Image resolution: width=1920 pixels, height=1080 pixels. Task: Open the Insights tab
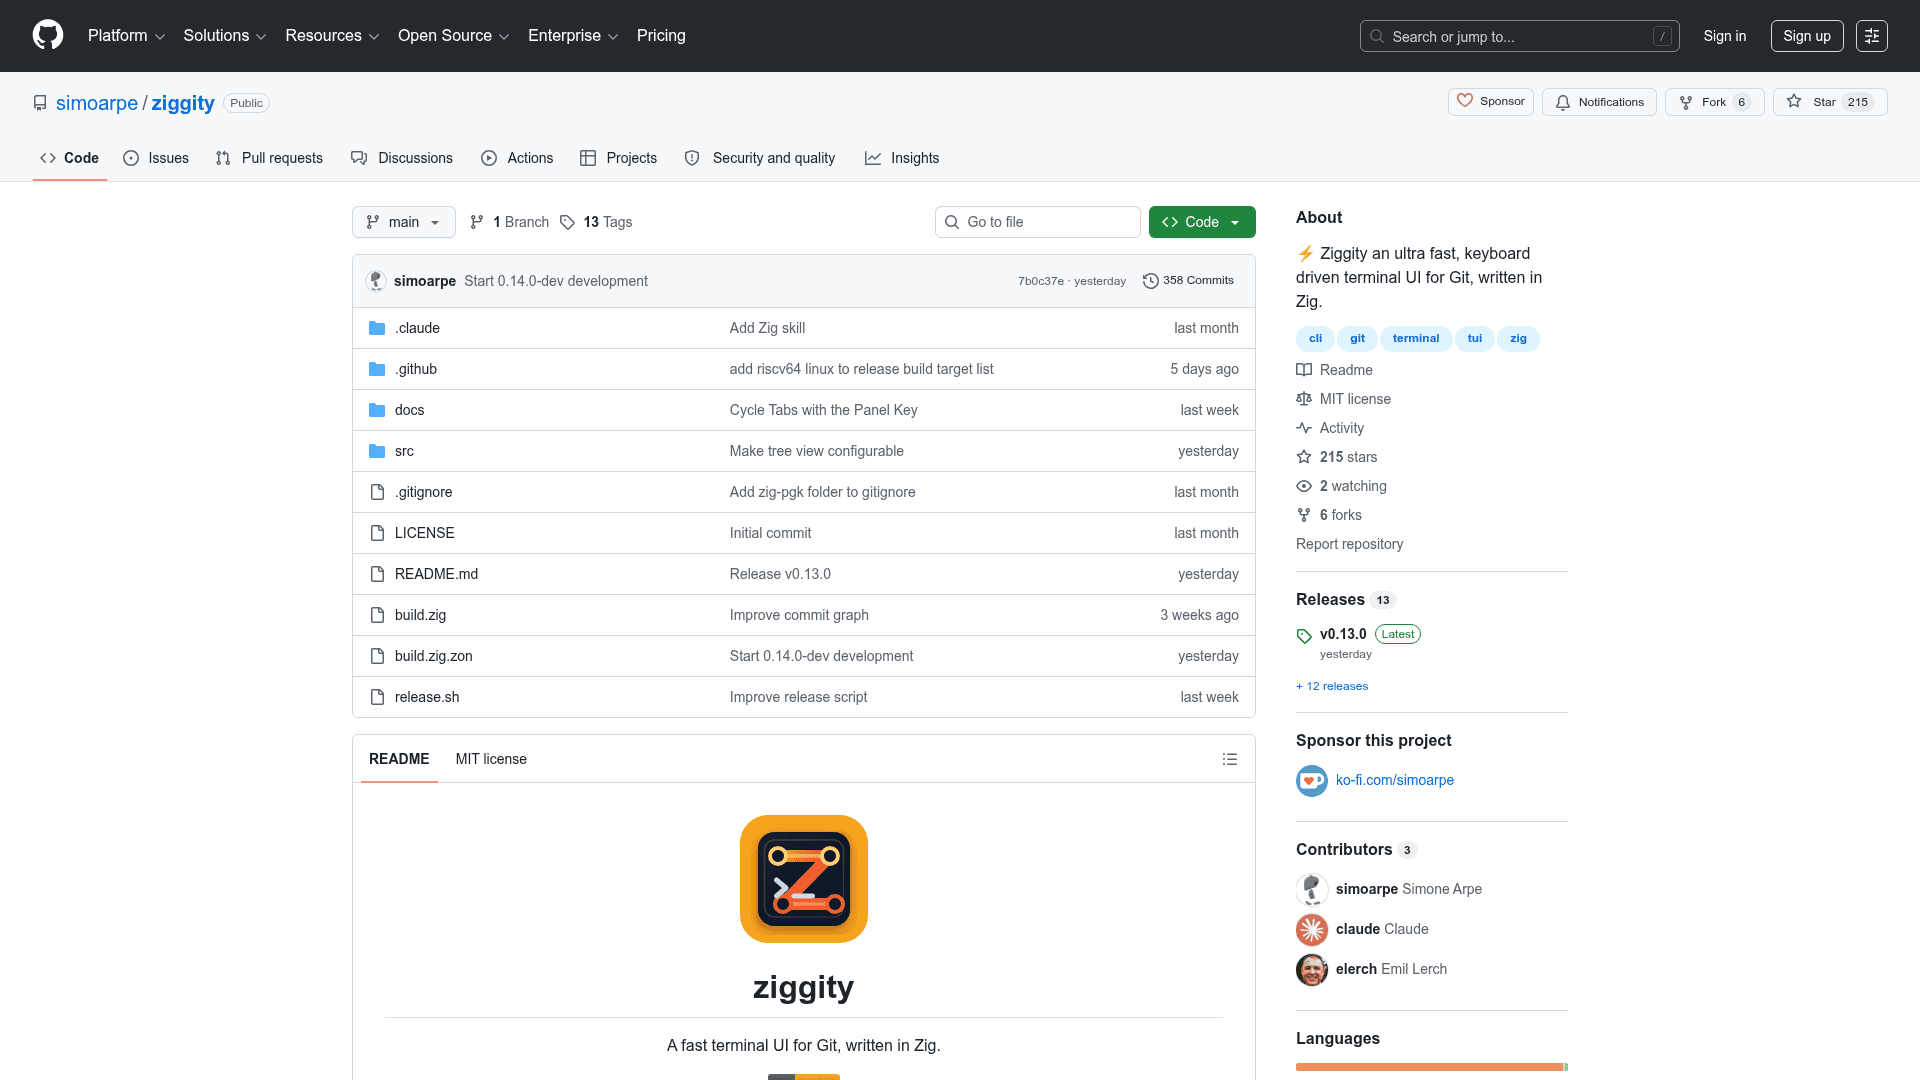tap(902, 158)
